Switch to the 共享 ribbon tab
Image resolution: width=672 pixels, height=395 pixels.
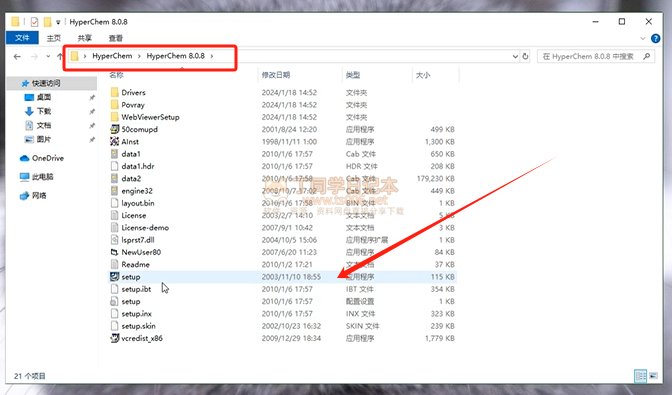click(85, 38)
